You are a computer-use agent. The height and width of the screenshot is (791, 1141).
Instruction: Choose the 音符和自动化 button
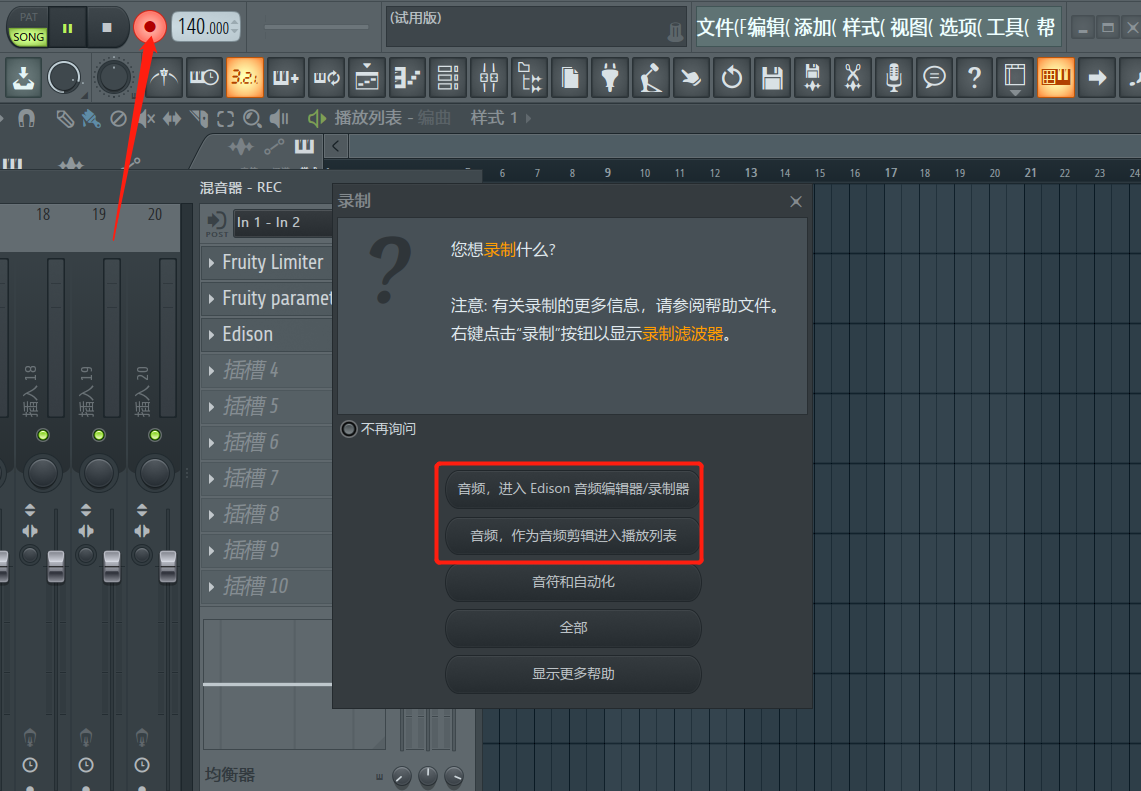point(573,582)
